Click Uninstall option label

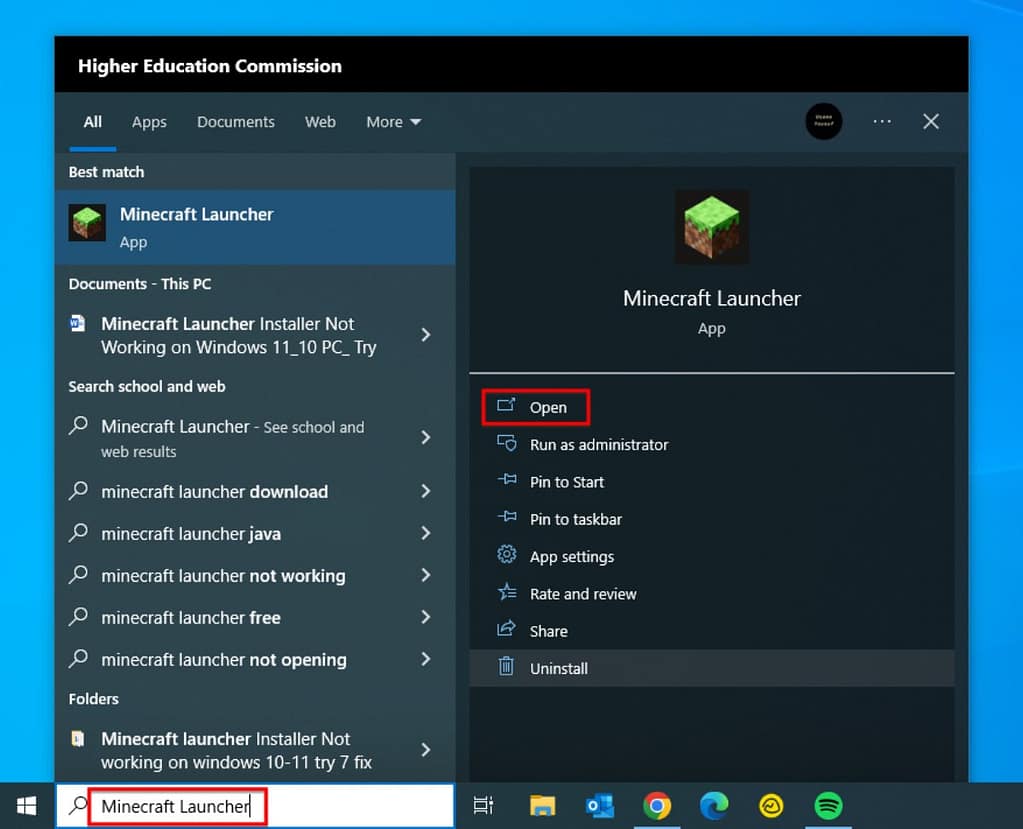tap(558, 669)
